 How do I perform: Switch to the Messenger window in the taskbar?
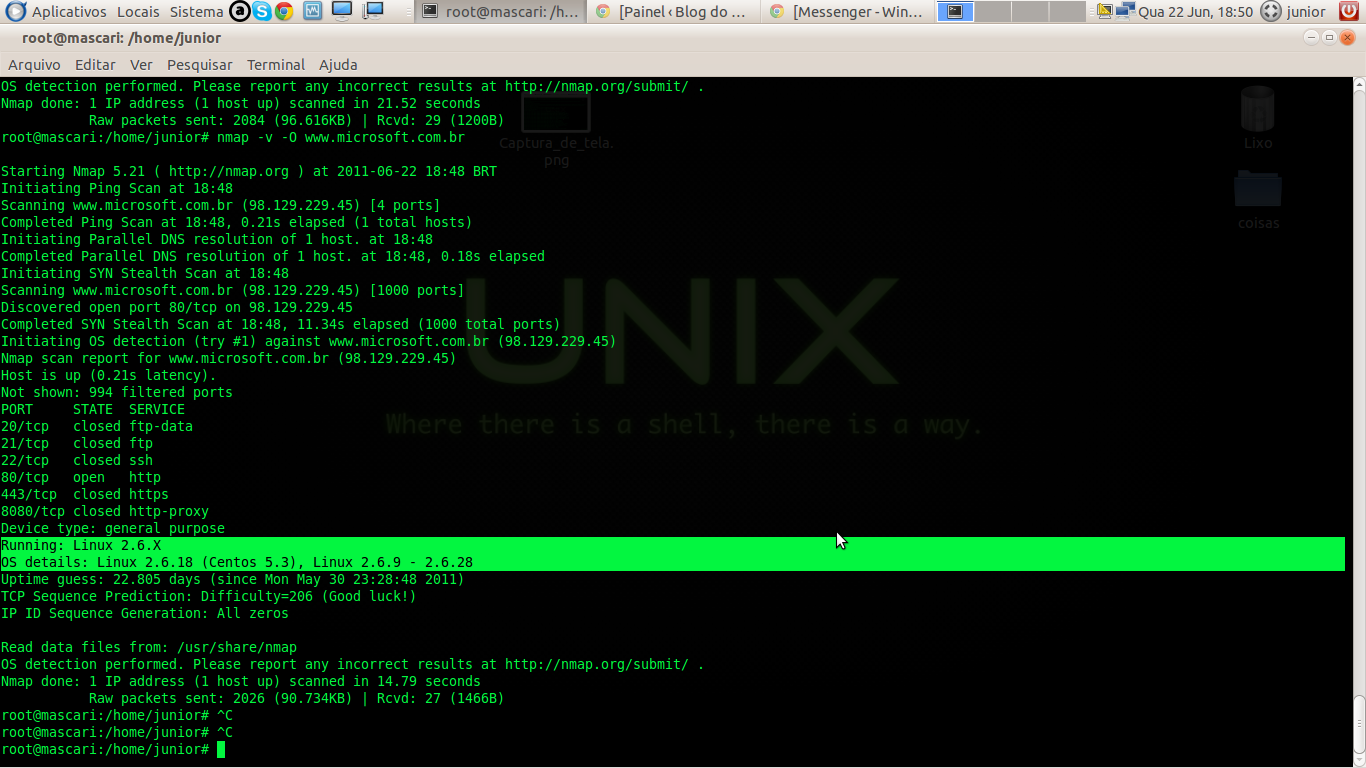(x=848, y=13)
